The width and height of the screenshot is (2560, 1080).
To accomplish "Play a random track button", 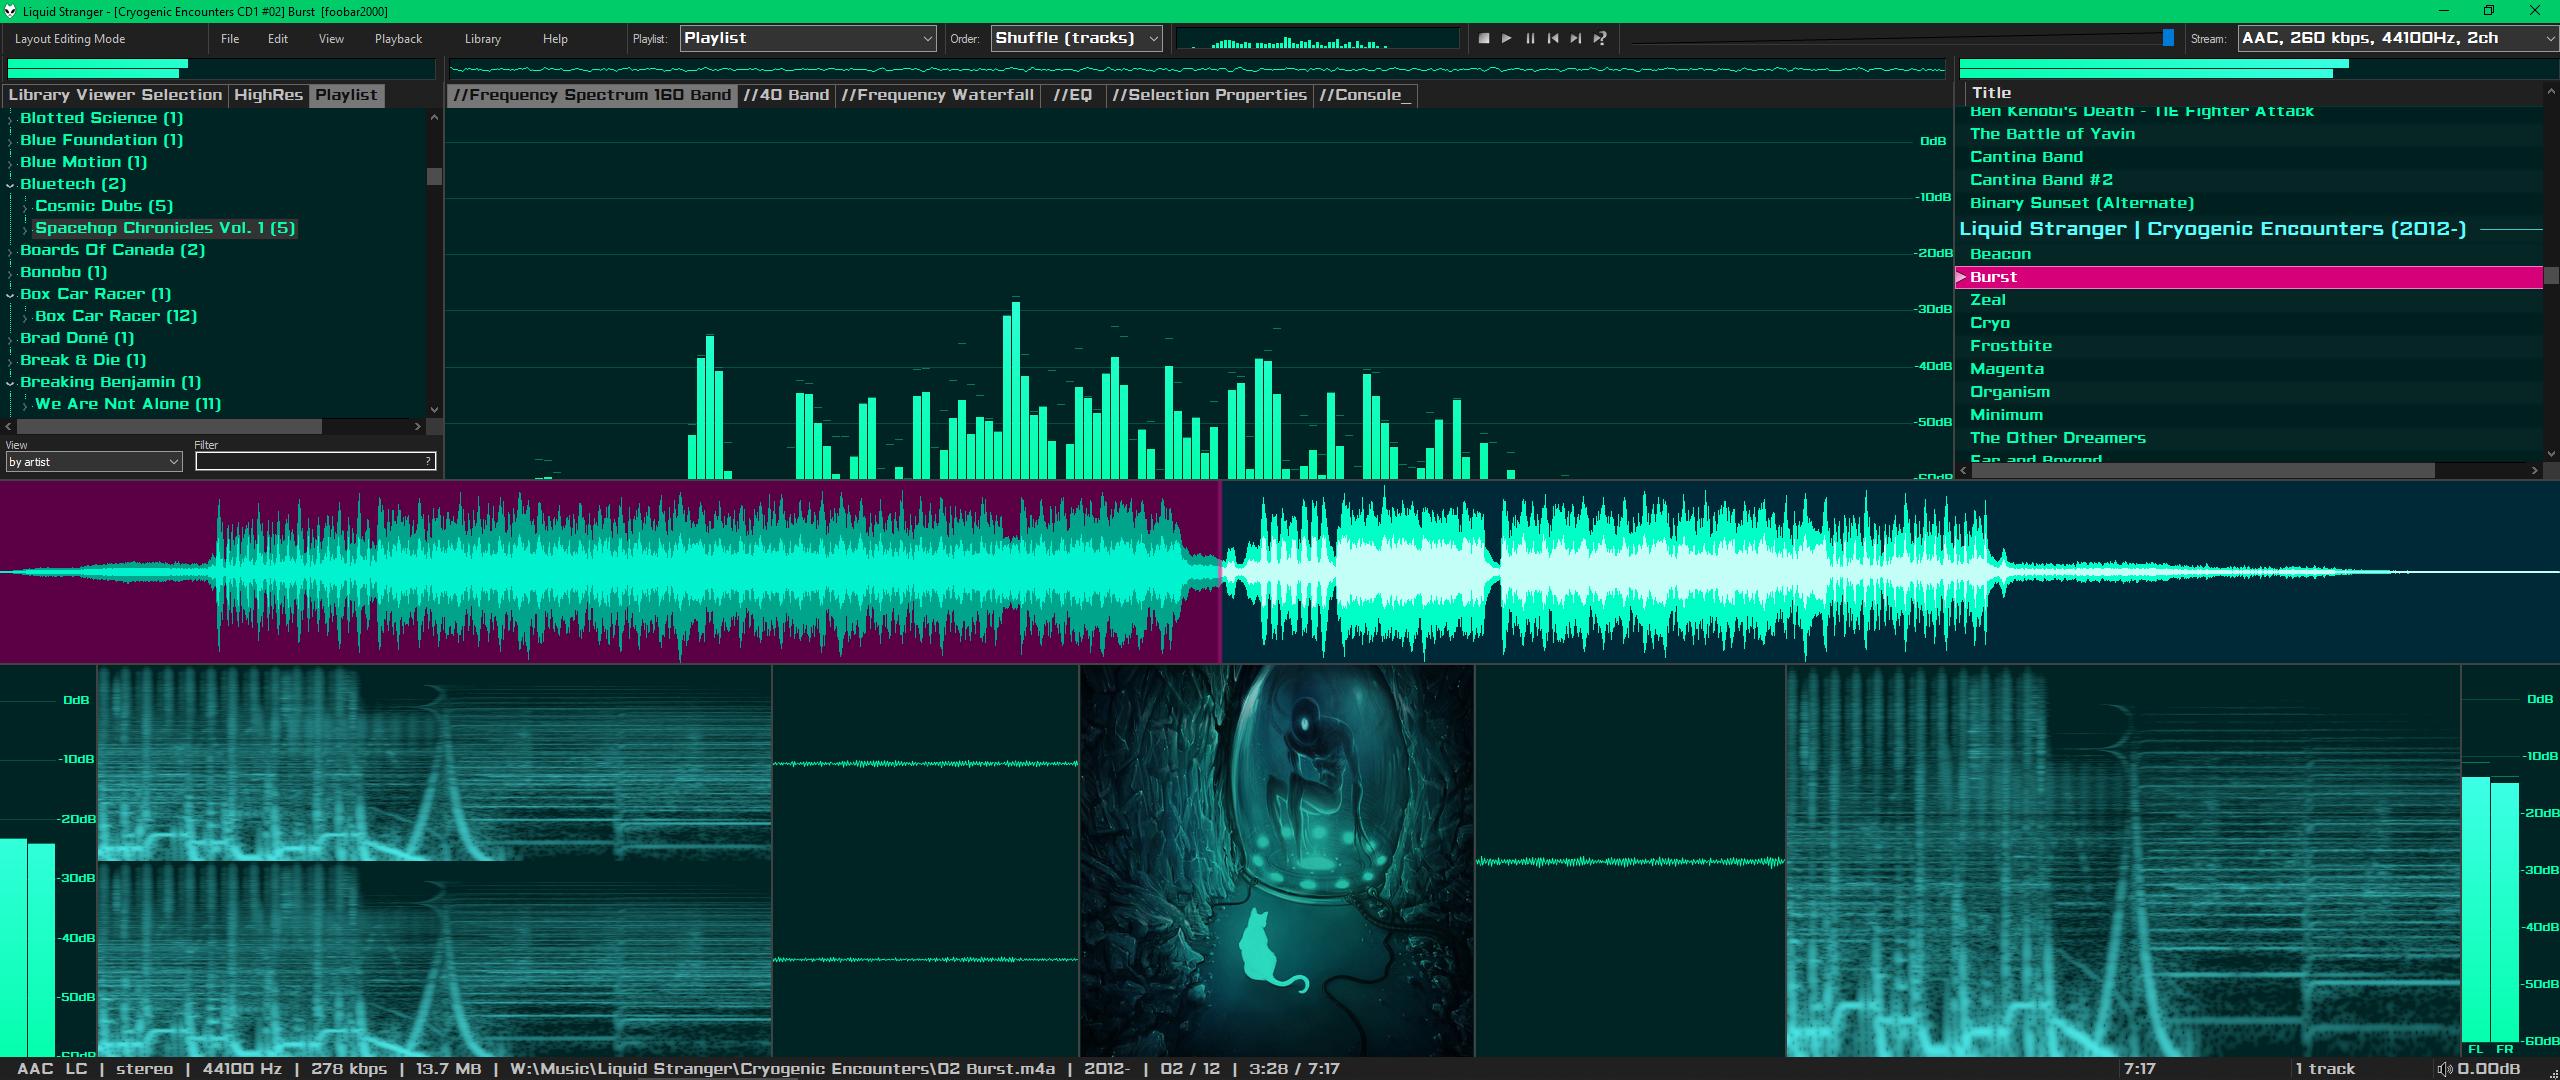I will [1600, 38].
